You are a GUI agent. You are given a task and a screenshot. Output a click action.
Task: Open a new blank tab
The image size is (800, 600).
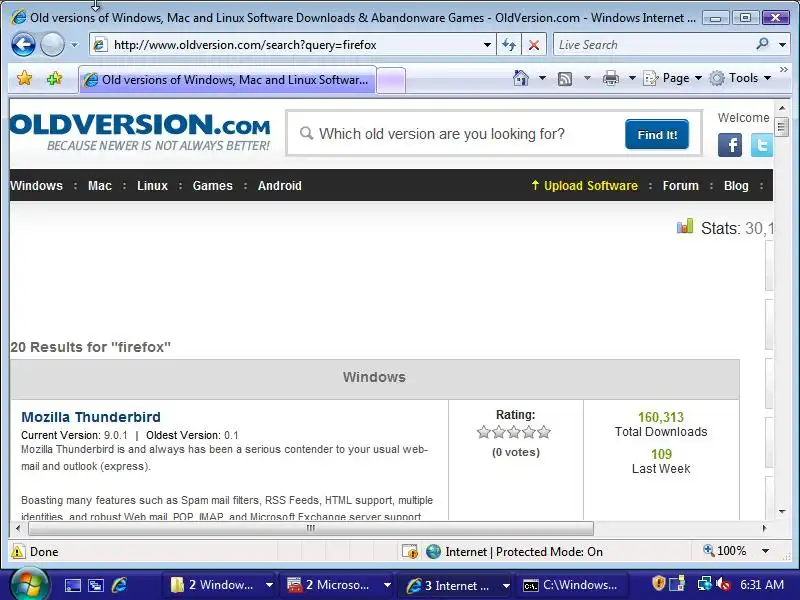tap(391, 81)
